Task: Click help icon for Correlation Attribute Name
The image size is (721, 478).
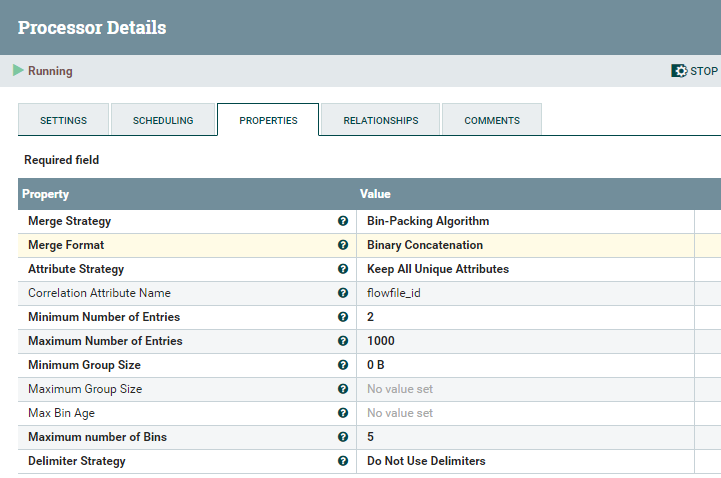Action: (x=343, y=293)
